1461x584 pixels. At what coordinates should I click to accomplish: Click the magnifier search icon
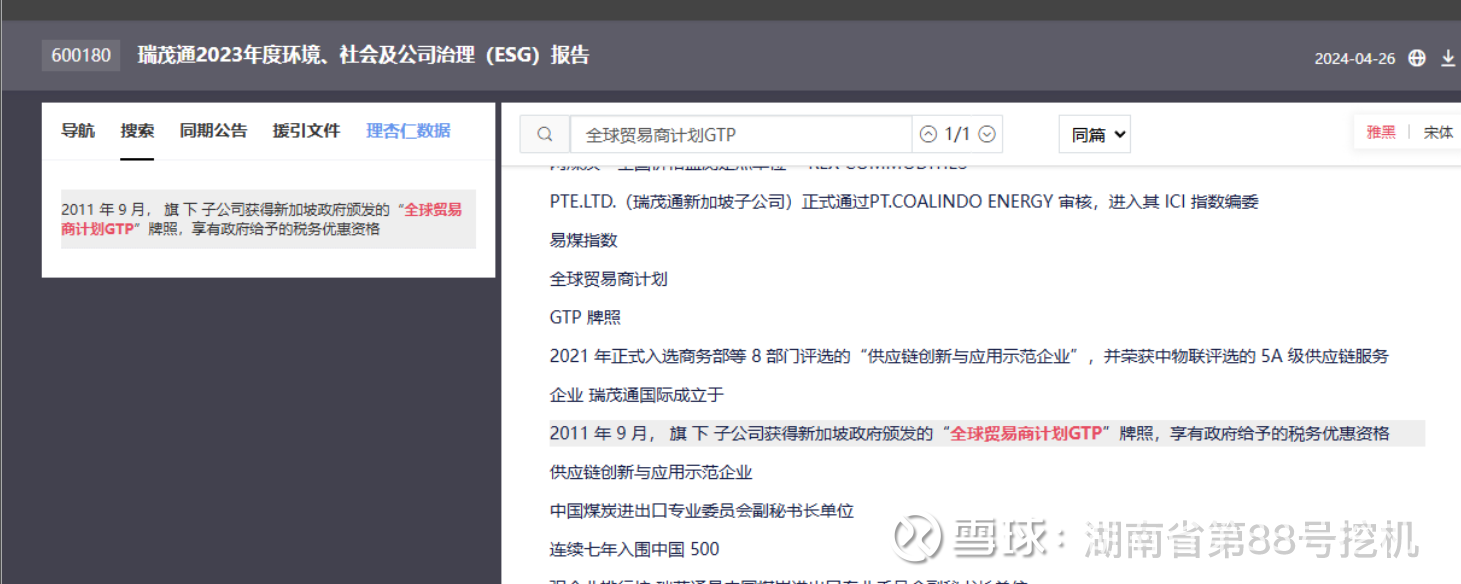545,134
